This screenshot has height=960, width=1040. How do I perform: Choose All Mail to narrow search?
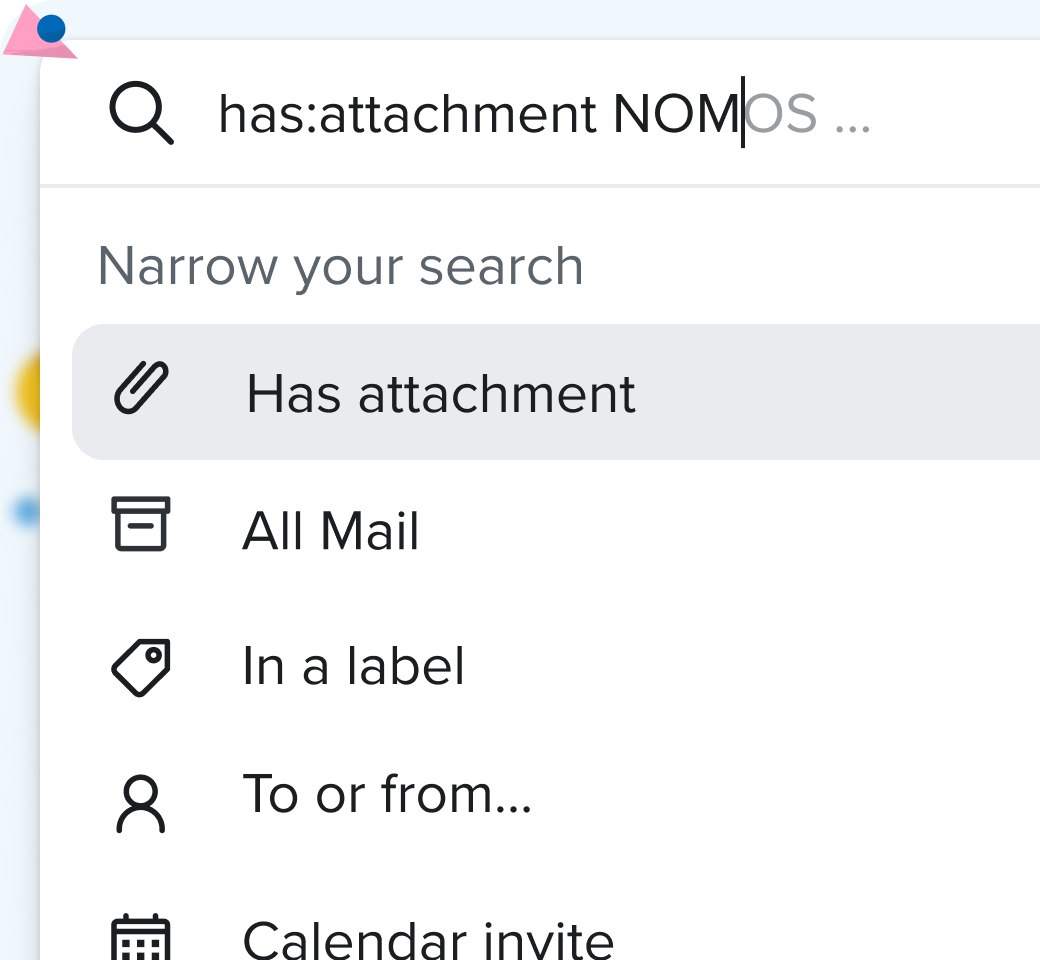pos(331,530)
